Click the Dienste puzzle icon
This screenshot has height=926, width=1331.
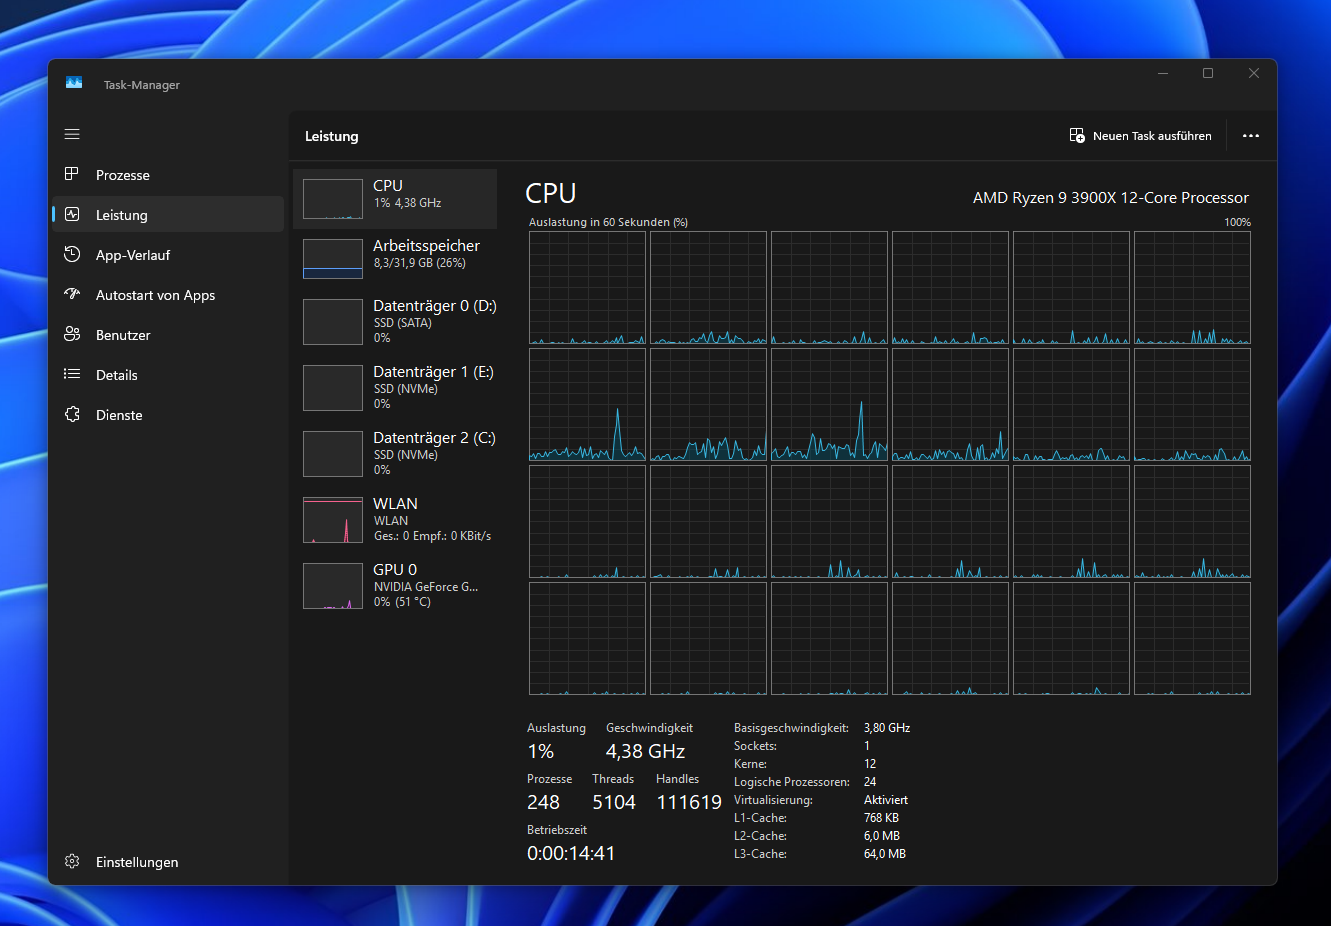(72, 414)
